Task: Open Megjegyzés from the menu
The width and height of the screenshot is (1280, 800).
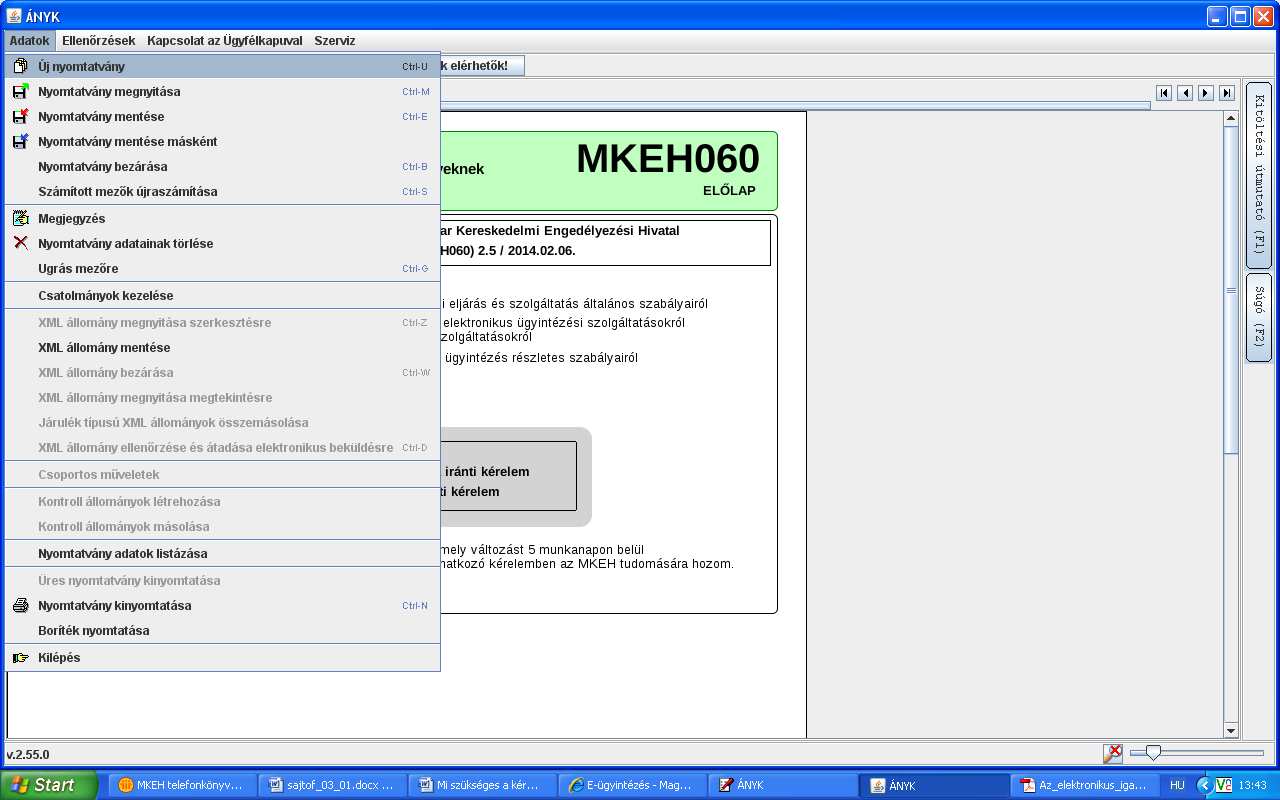Action: point(222,218)
